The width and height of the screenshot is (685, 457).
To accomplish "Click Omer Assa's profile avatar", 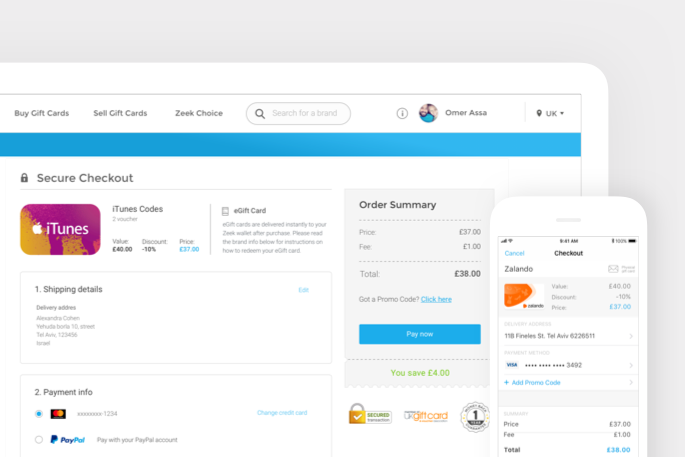I will pyautogui.click(x=428, y=113).
